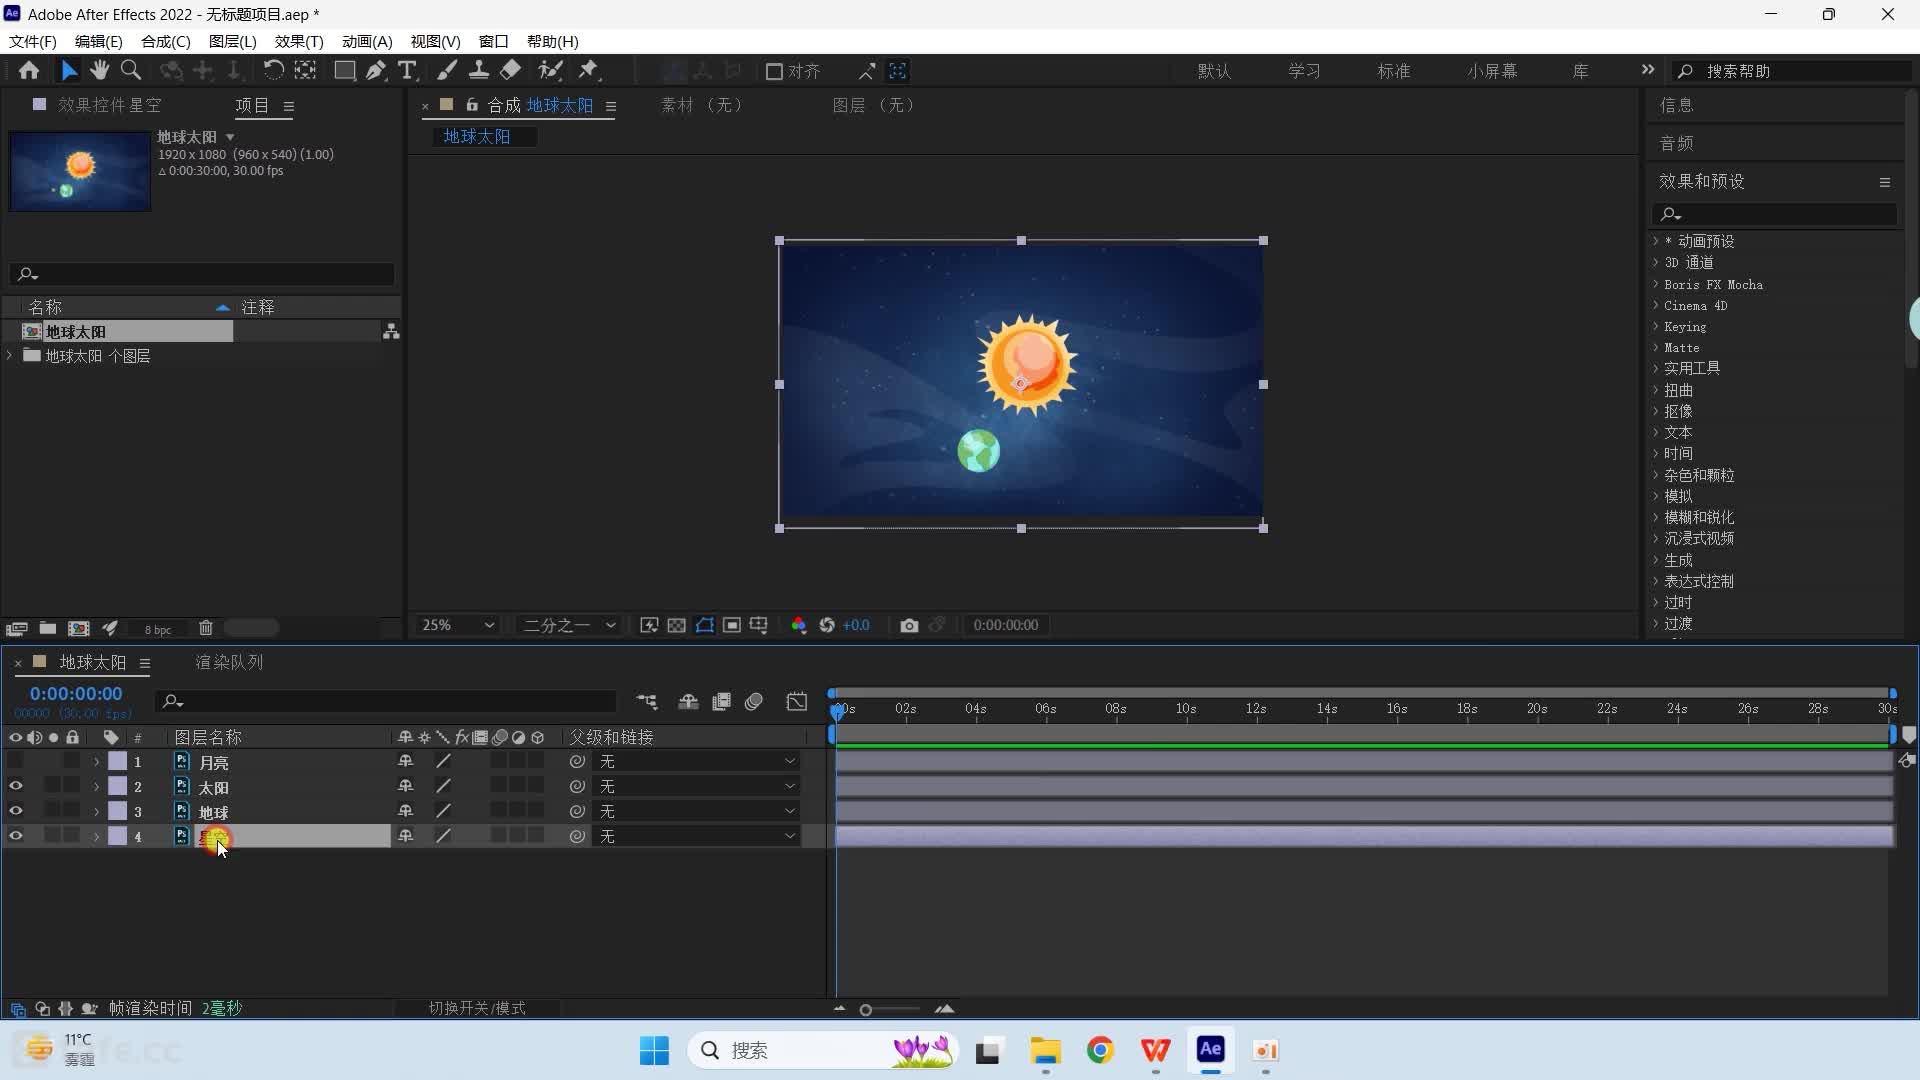Toggle the 对齐 snapping checkbox
Screen dimensions: 1920x1080
pyautogui.click(x=774, y=71)
